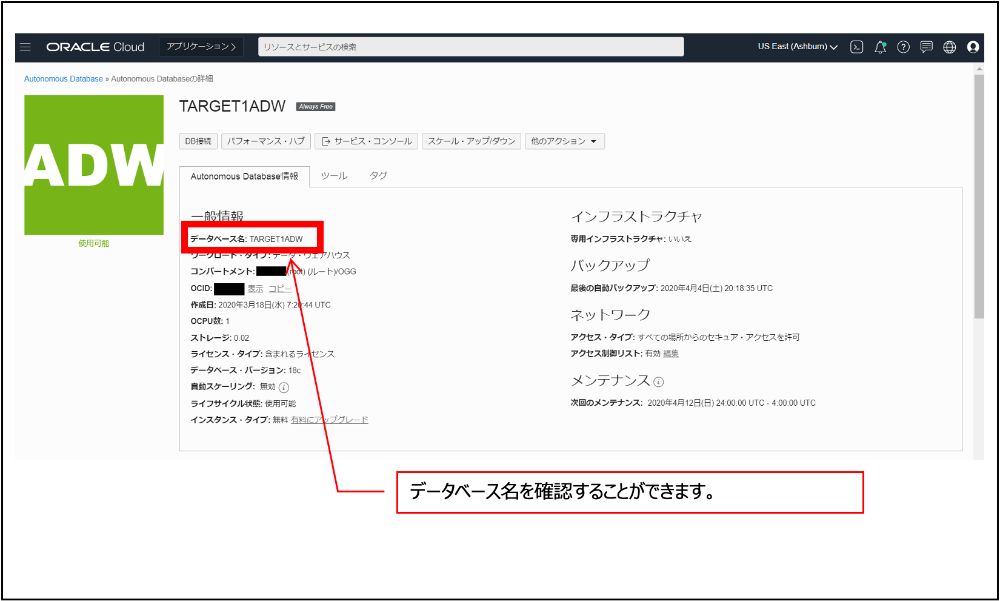This screenshot has height=601, width=1000.
Task: Open the Cloud Shell icon
Action: click(x=858, y=47)
